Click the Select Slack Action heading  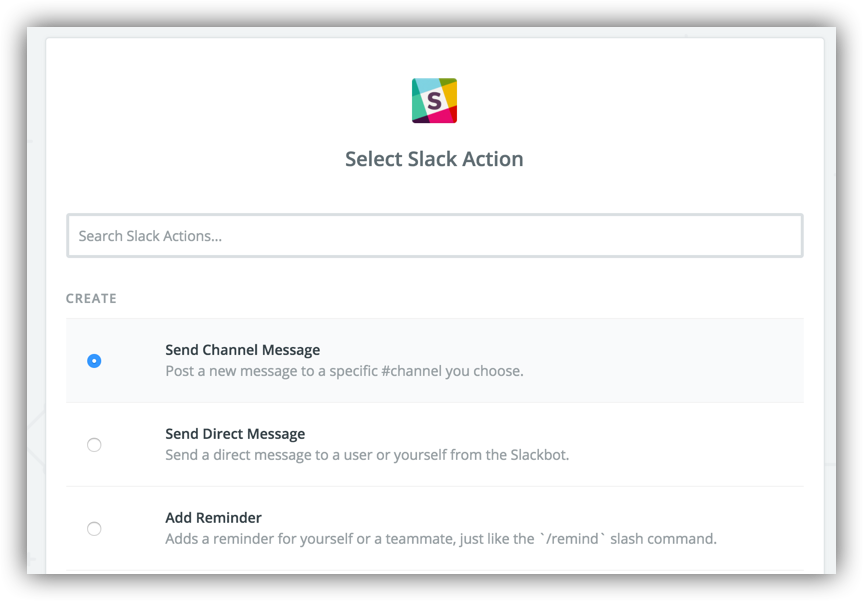coord(434,159)
